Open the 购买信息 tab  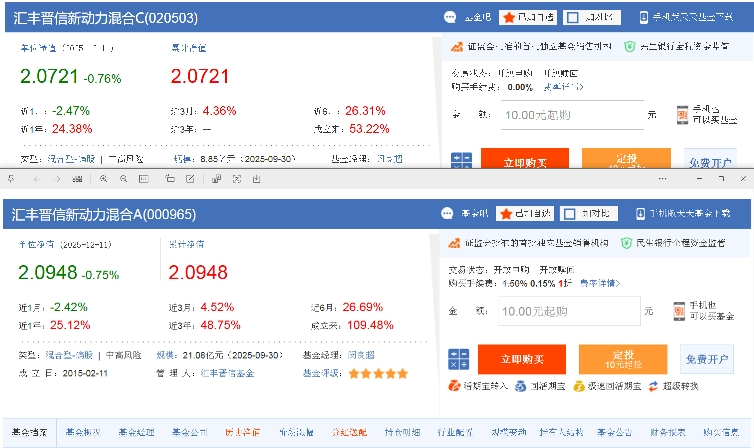(721, 432)
